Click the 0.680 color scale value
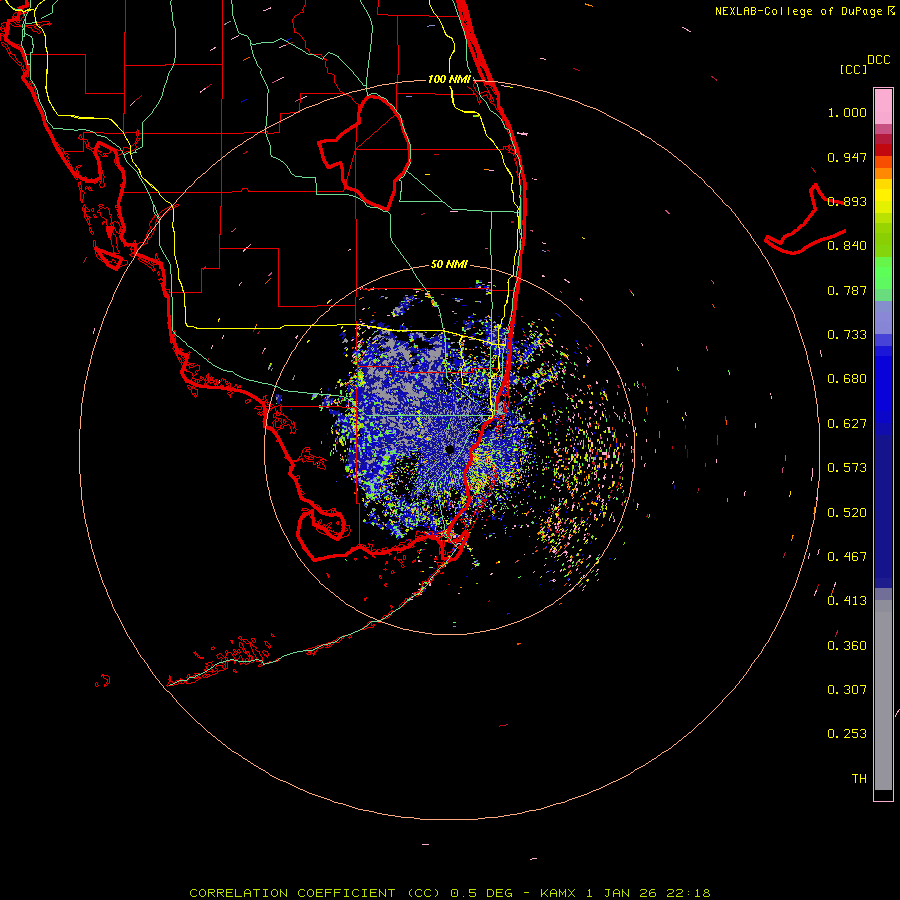The image size is (900, 900). coord(847,379)
